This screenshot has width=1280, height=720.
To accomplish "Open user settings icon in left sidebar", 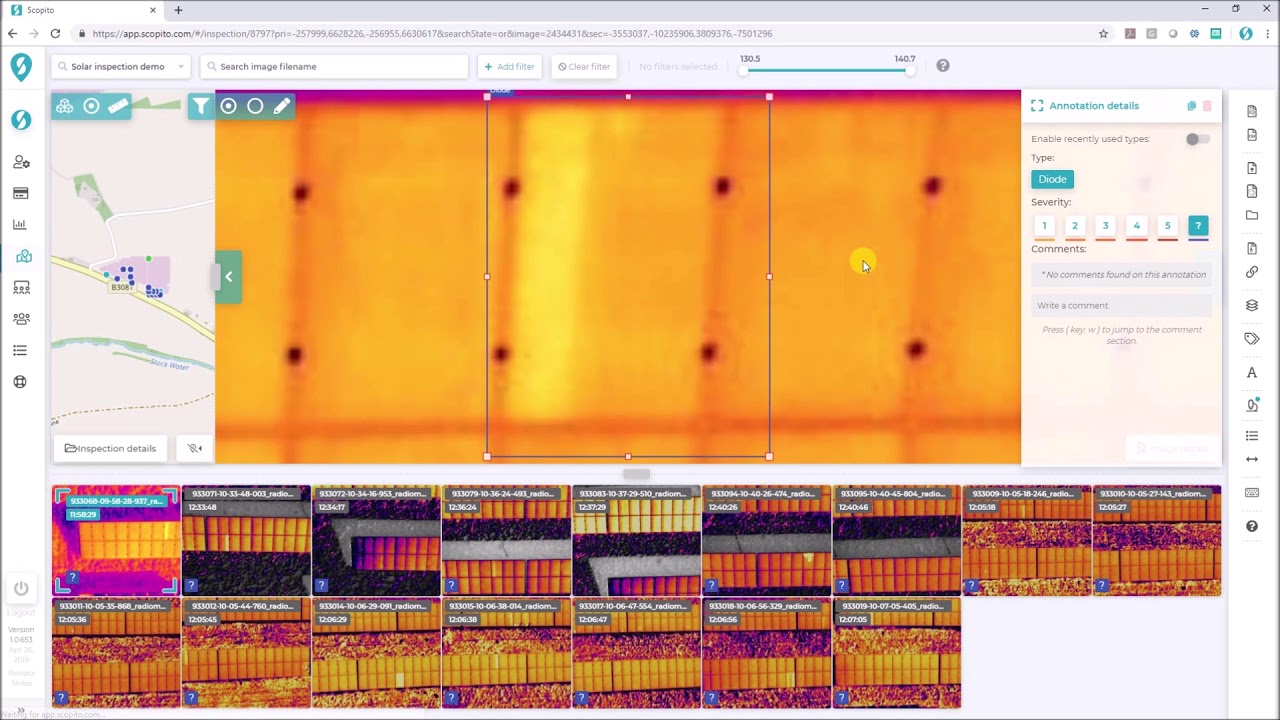I will point(21,162).
